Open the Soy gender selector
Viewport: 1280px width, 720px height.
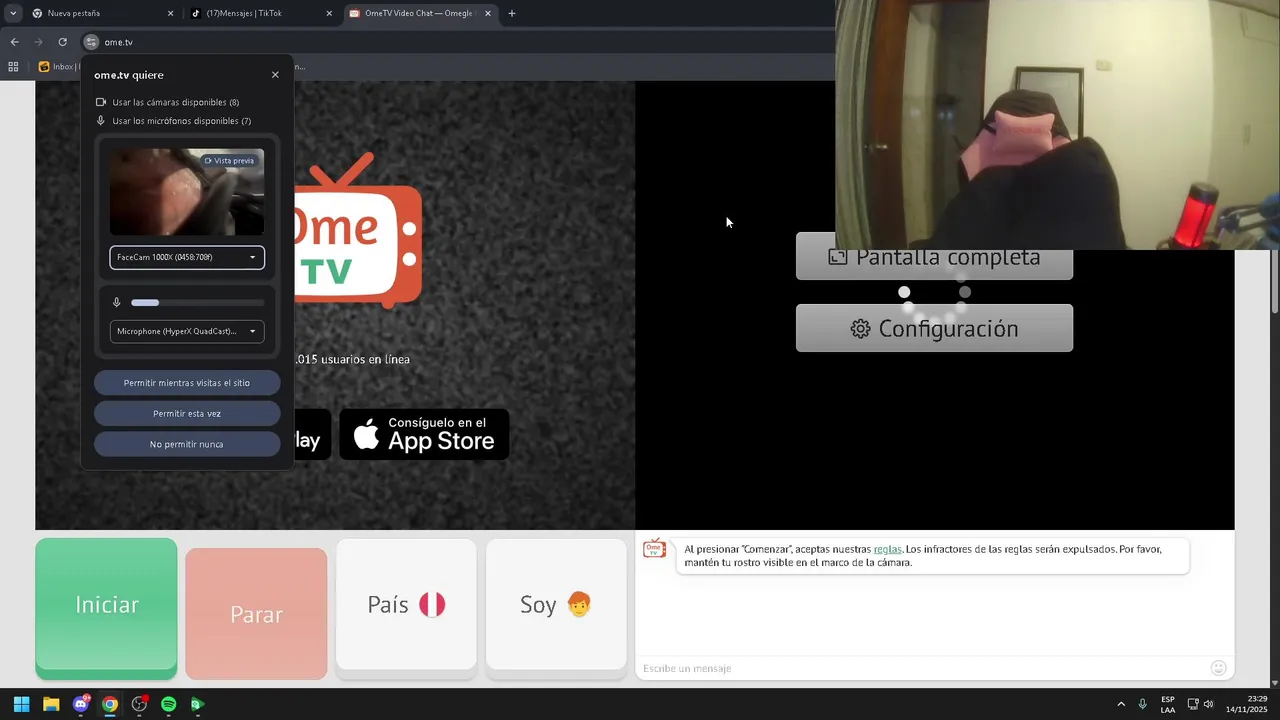(556, 605)
